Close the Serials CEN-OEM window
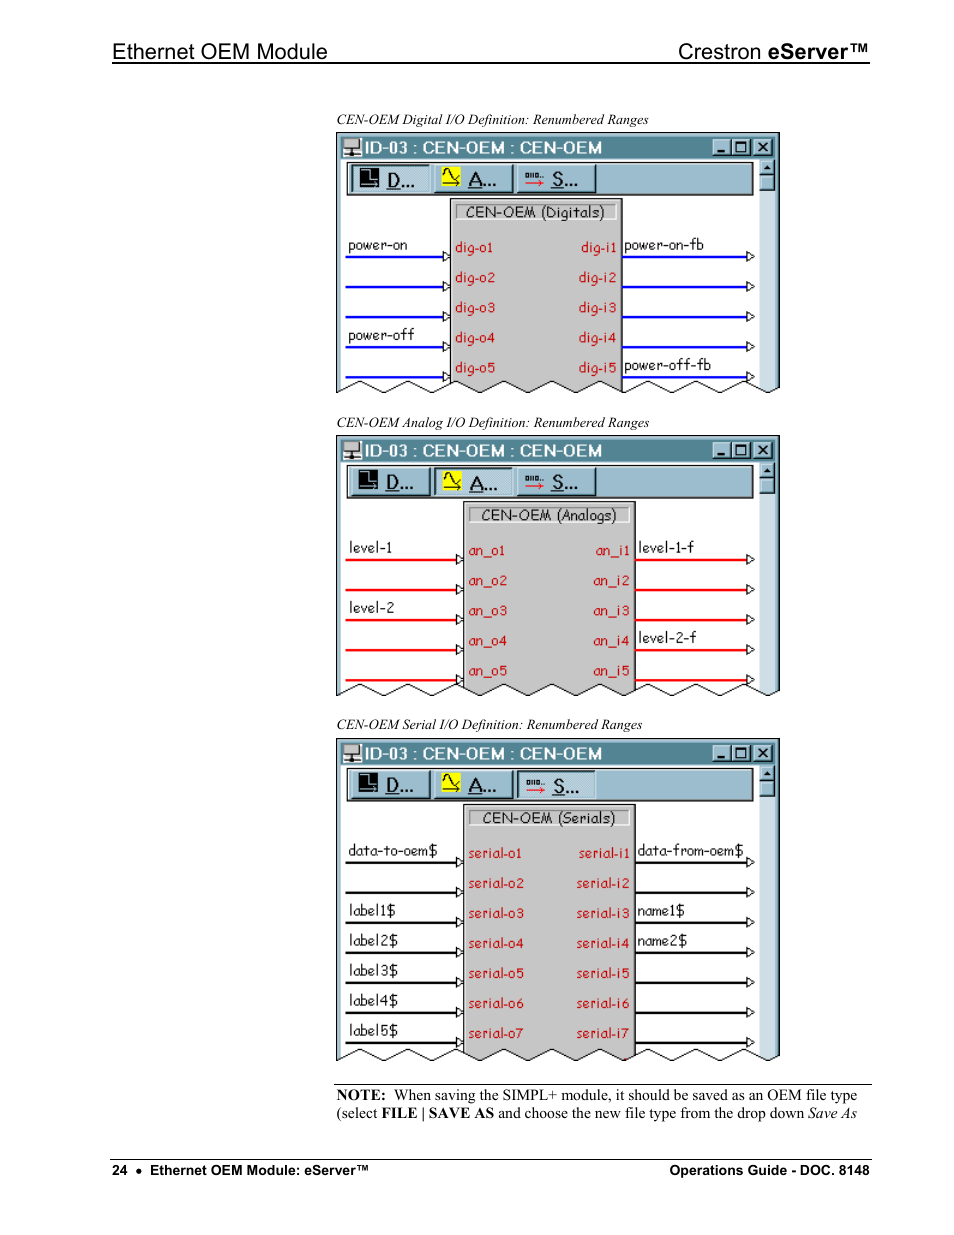 pyautogui.click(x=763, y=753)
